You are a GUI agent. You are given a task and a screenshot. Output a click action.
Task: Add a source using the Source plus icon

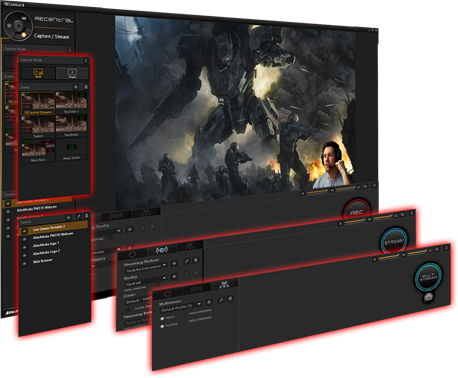[68, 217]
